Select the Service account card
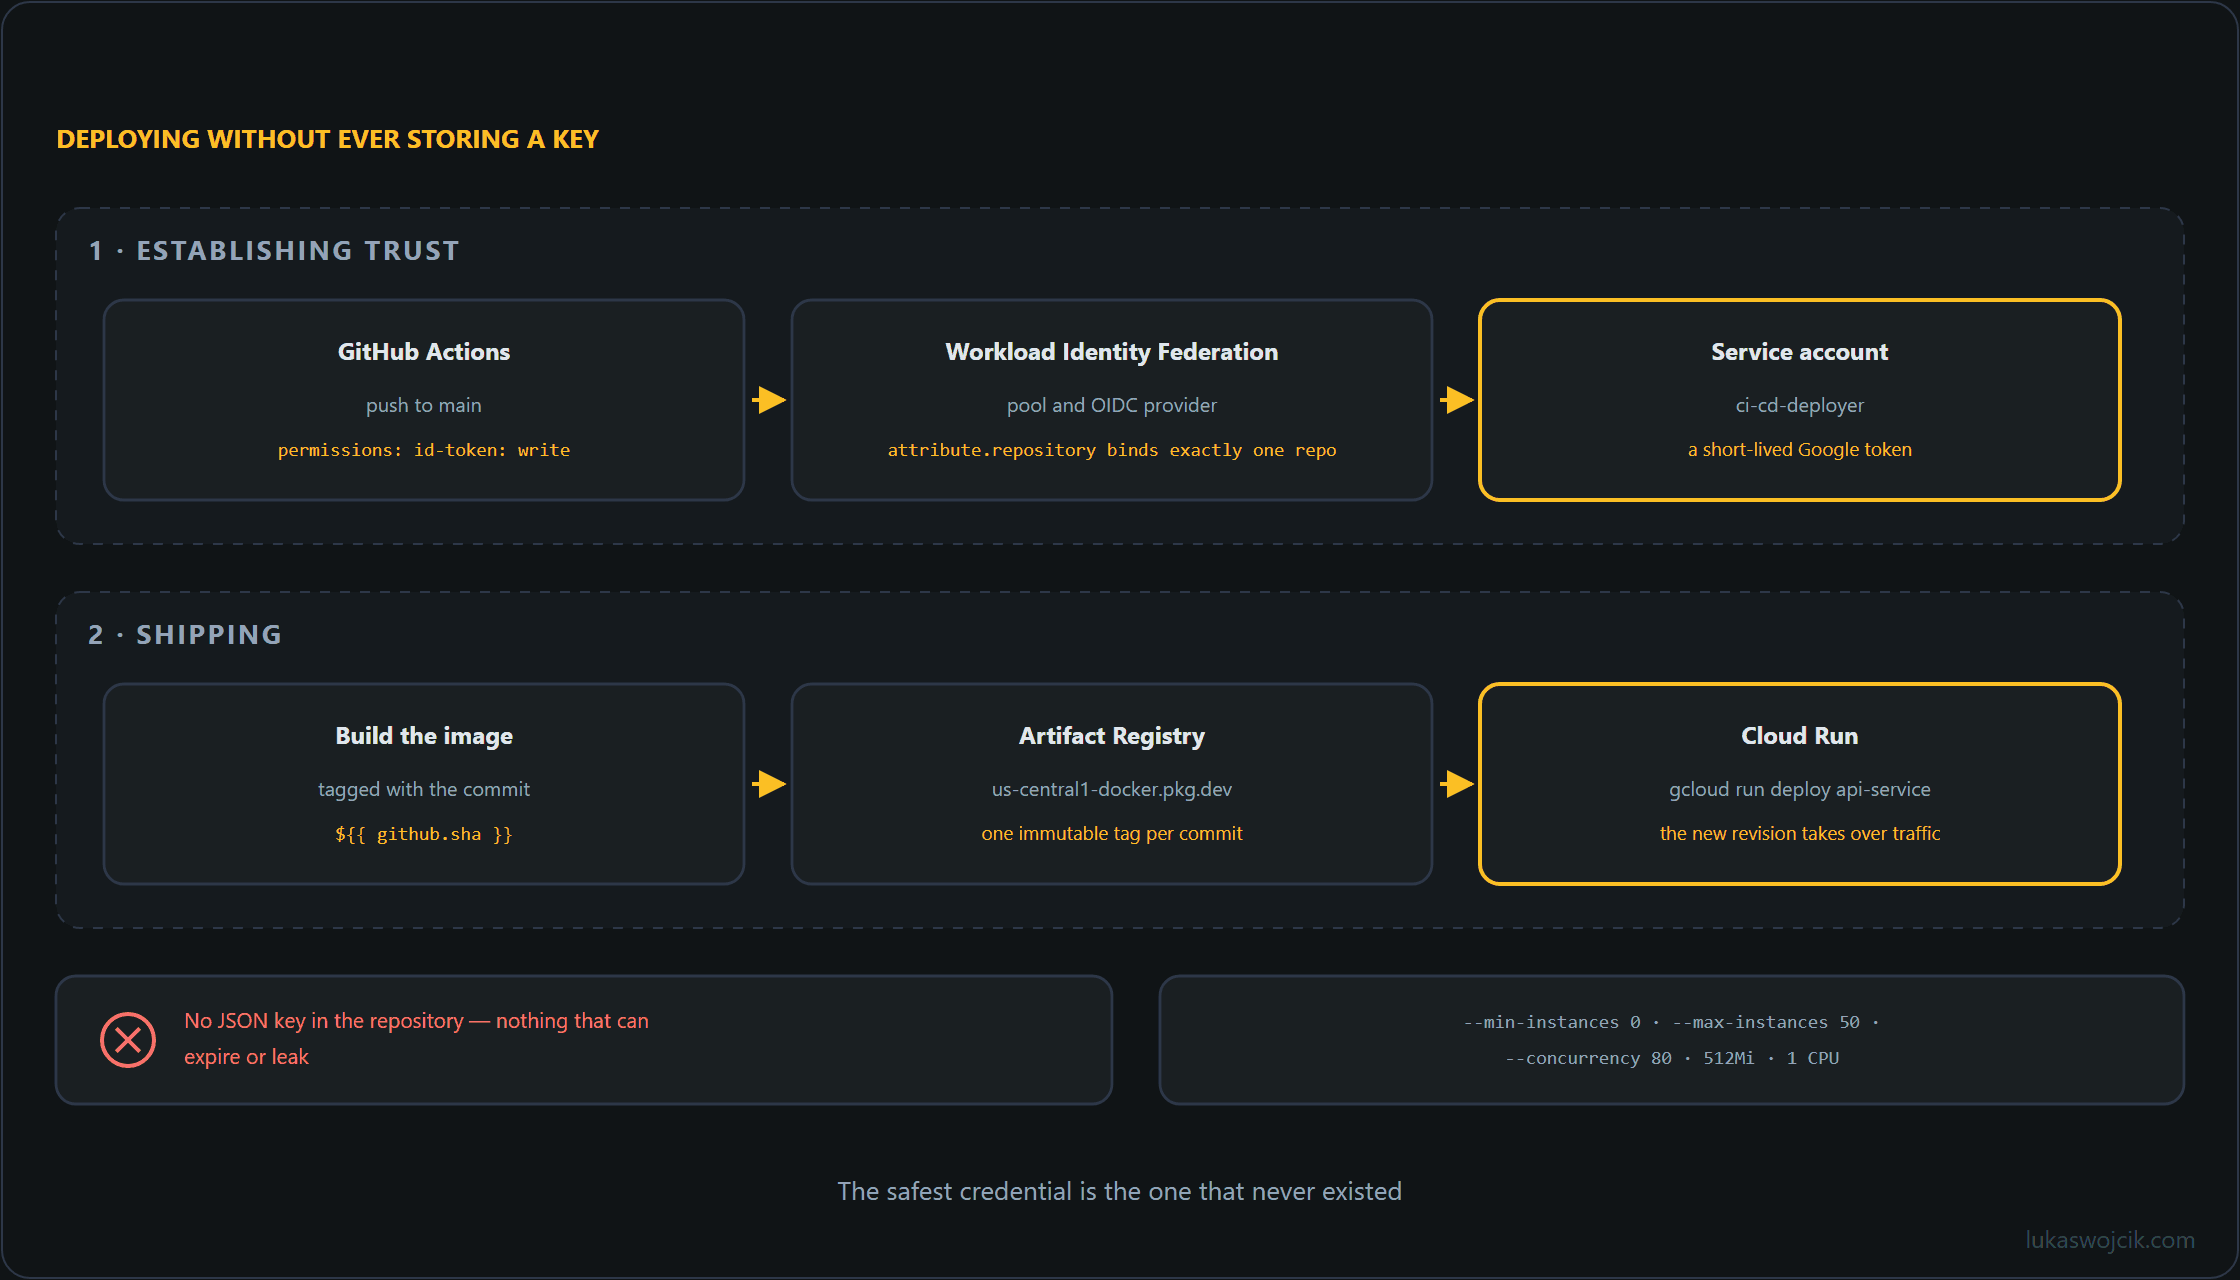This screenshot has width=2240, height=1280. (1800, 400)
